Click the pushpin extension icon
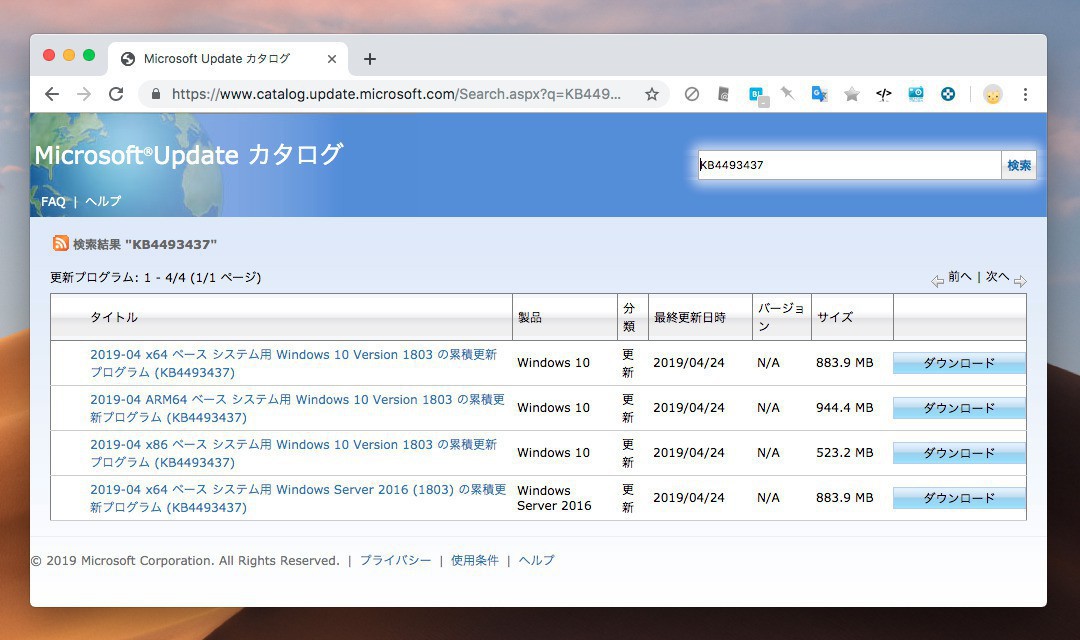The image size is (1080, 640). point(788,94)
